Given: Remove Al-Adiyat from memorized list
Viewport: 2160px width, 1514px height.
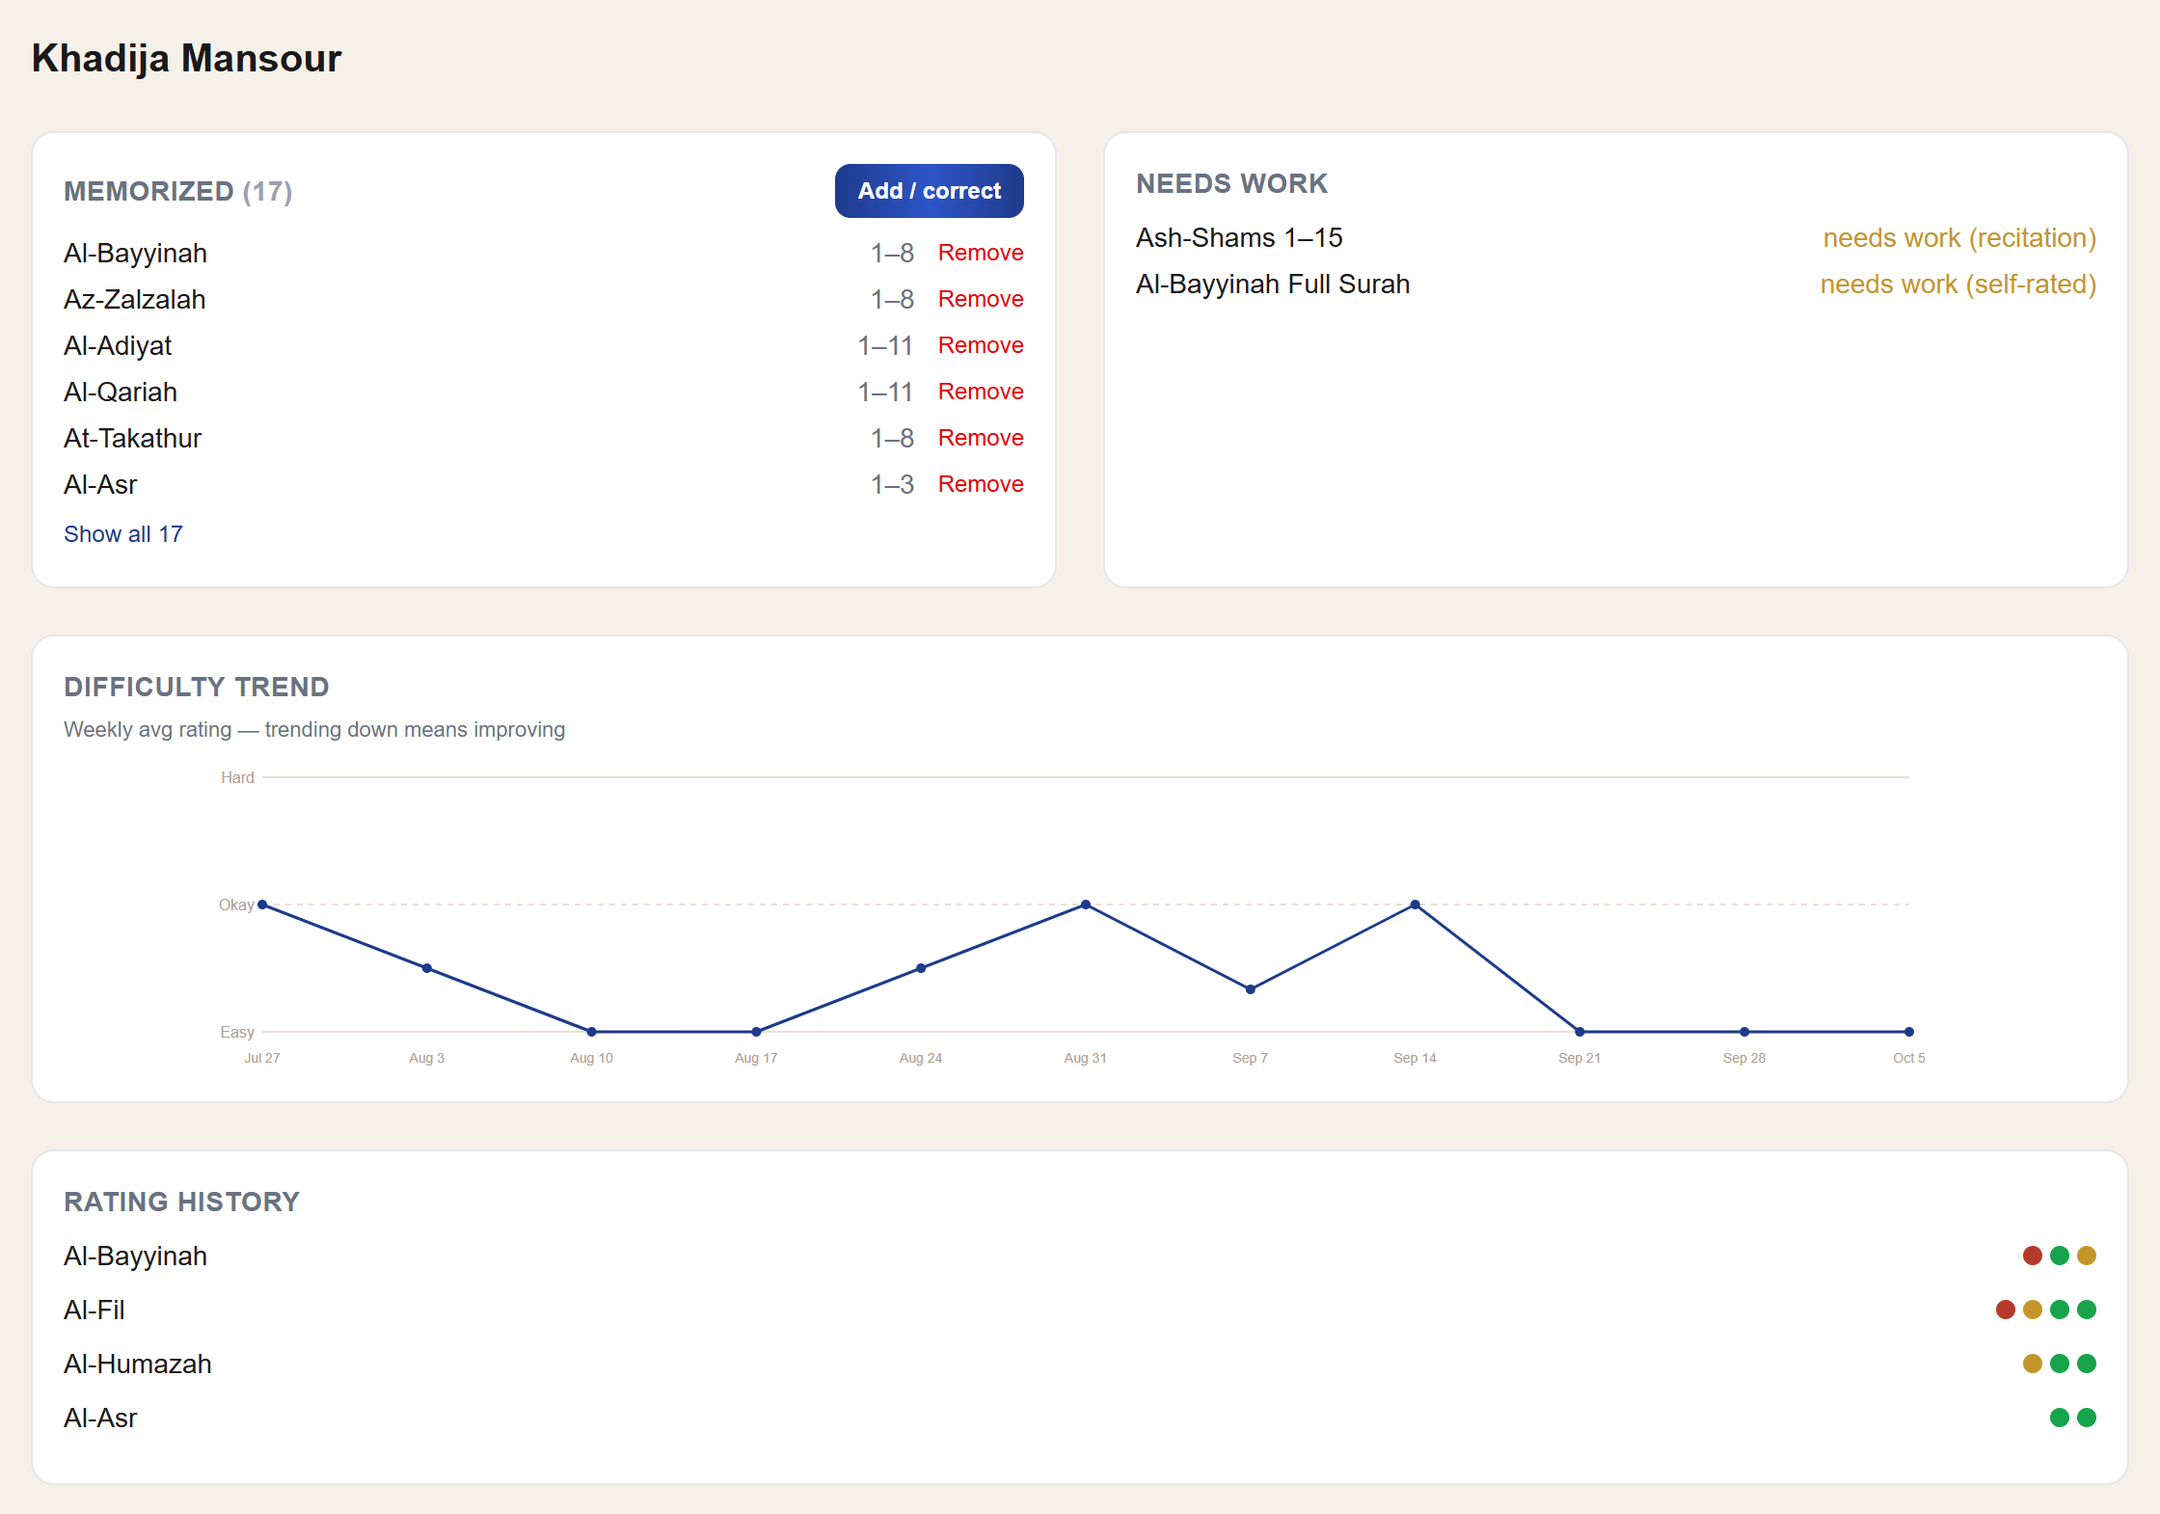Looking at the screenshot, I should coord(980,345).
